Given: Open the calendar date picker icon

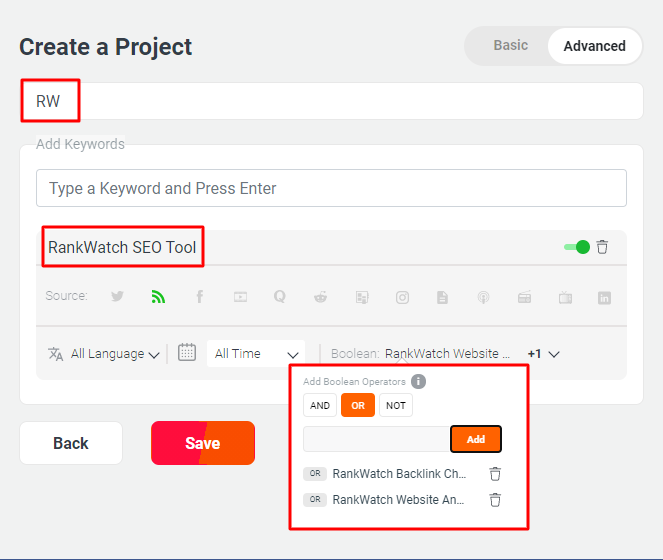Looking at the screenshot, I should tap(186, 352).
